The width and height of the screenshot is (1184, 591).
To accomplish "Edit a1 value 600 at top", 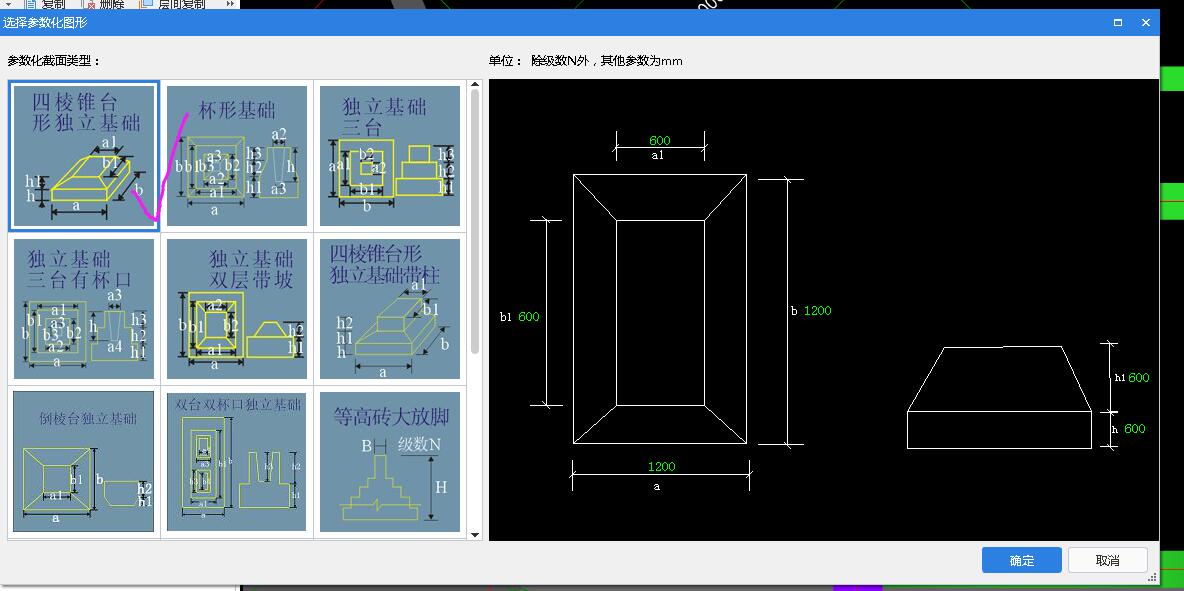I will tap(659, 140).
